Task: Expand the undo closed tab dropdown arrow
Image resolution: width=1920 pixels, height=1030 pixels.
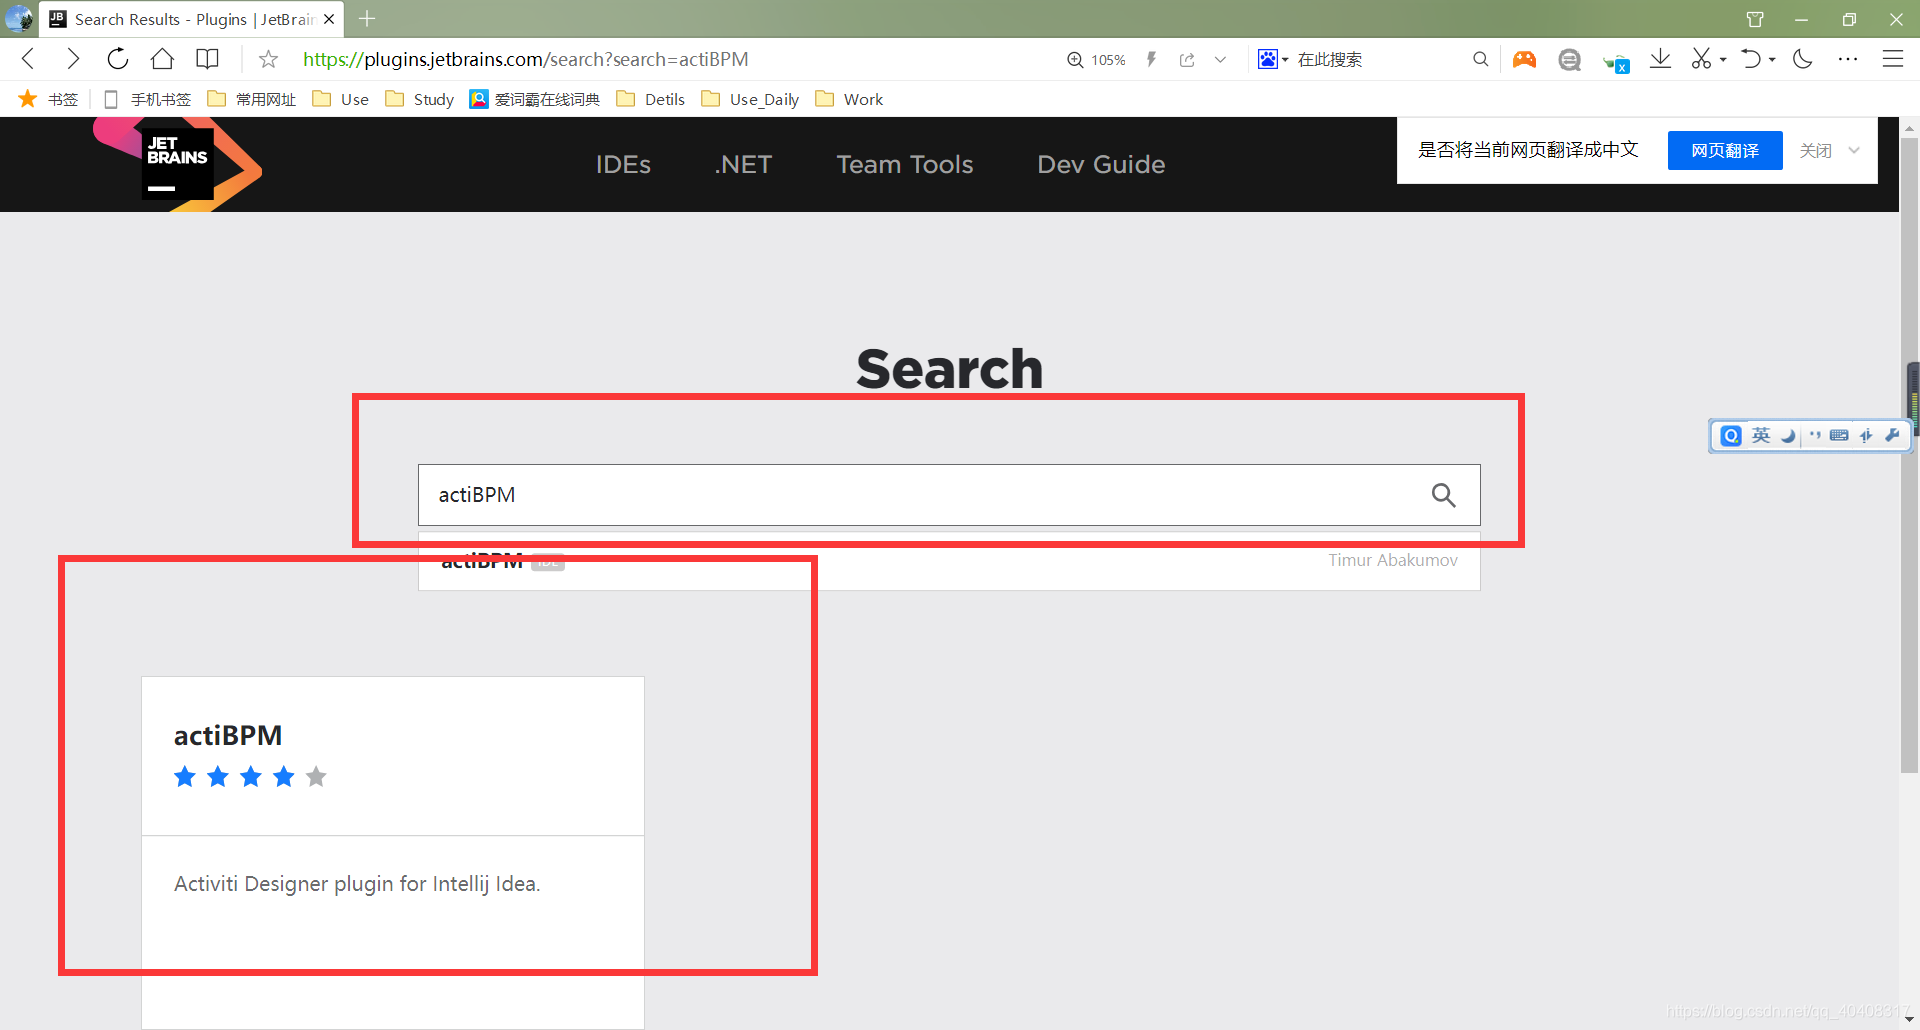Action: (x=1772, y=60)
